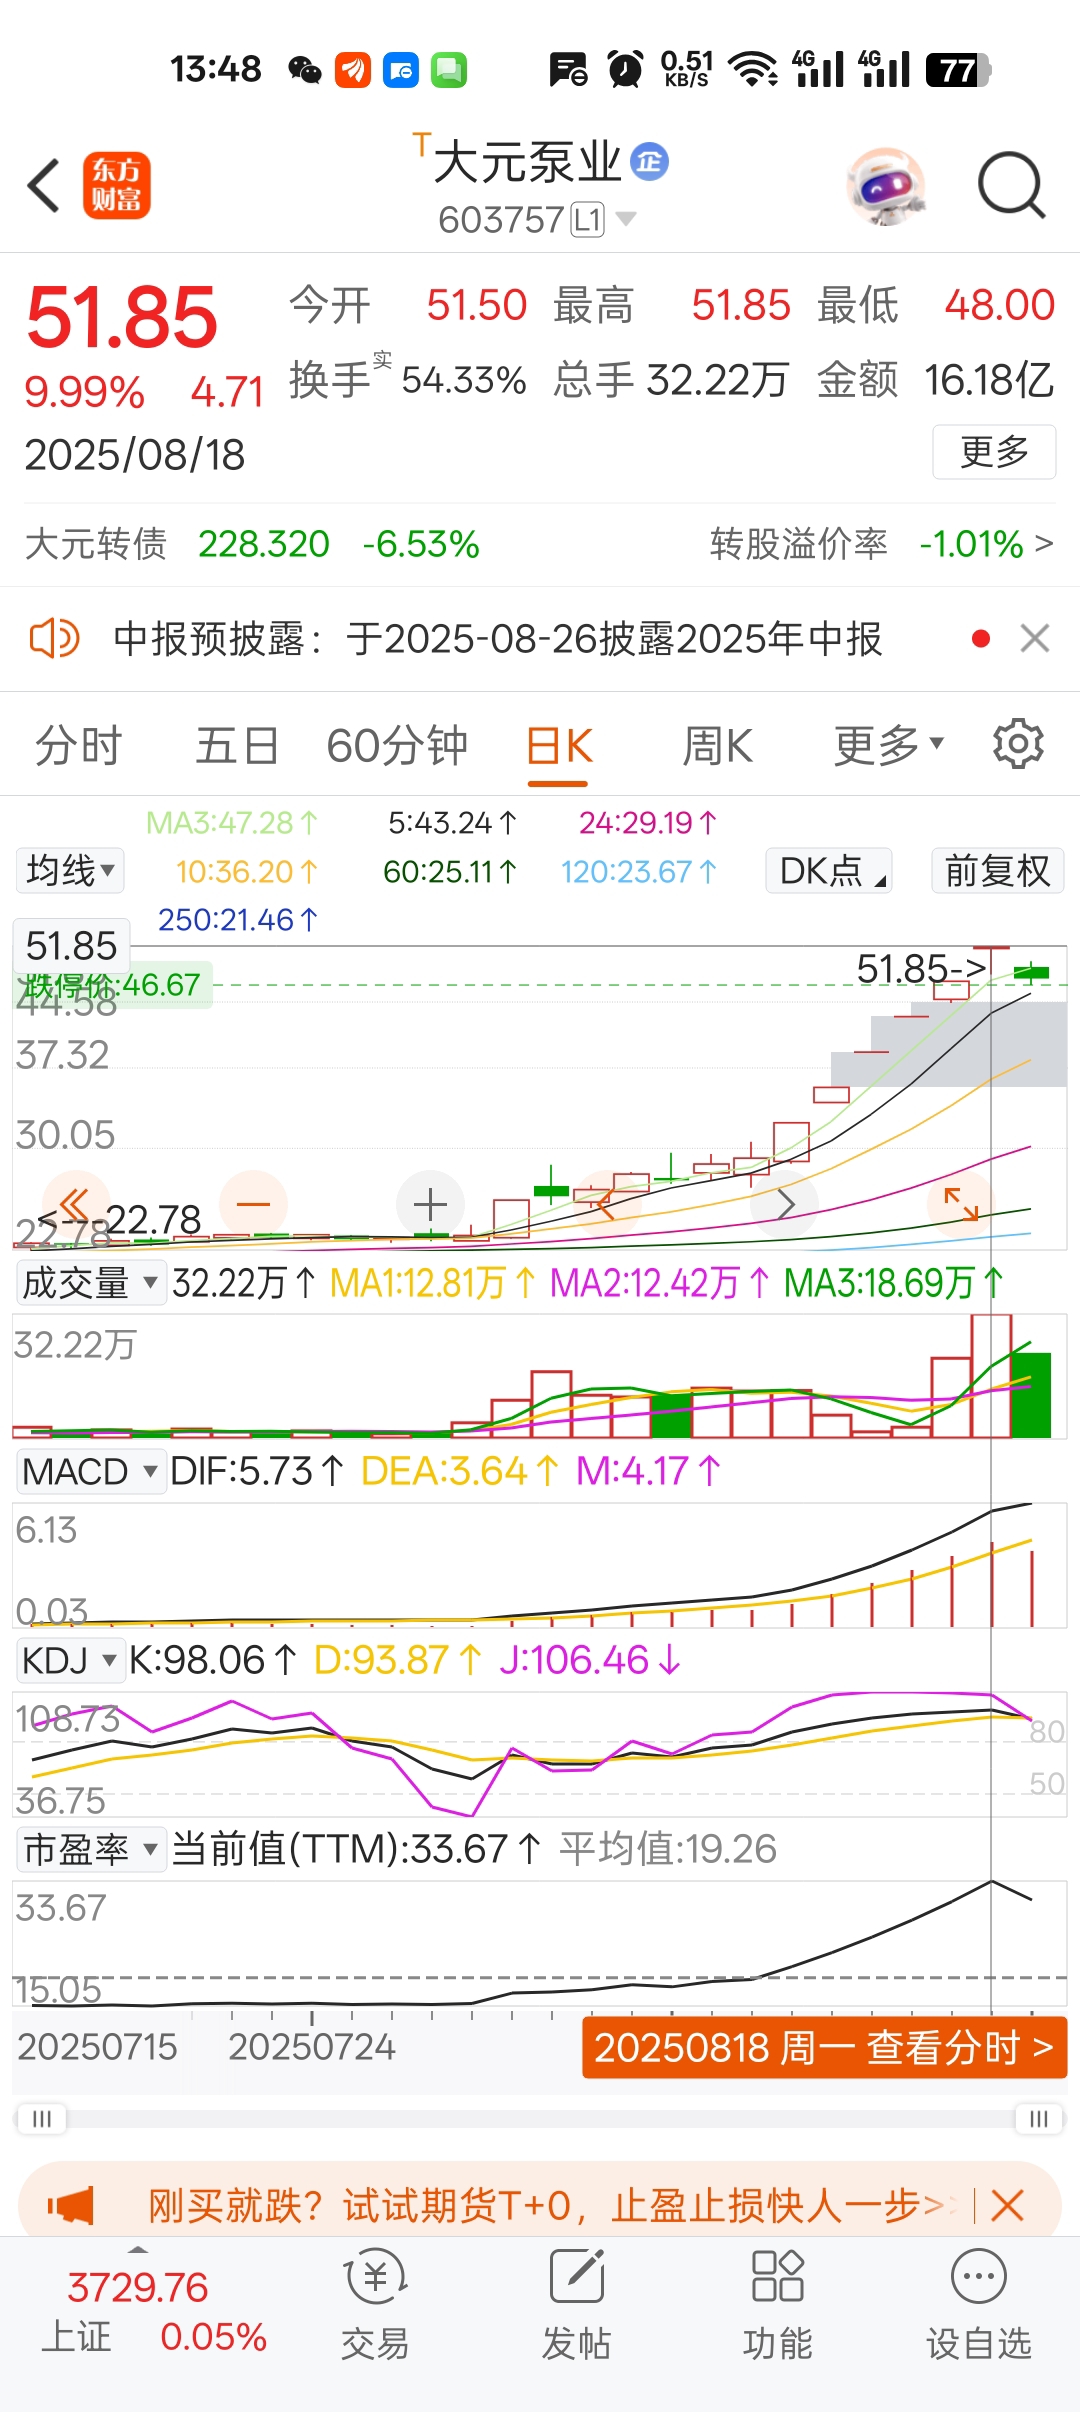
Task: Tap the MA3:47.28 moving average label
Action: tap(232, 823)
